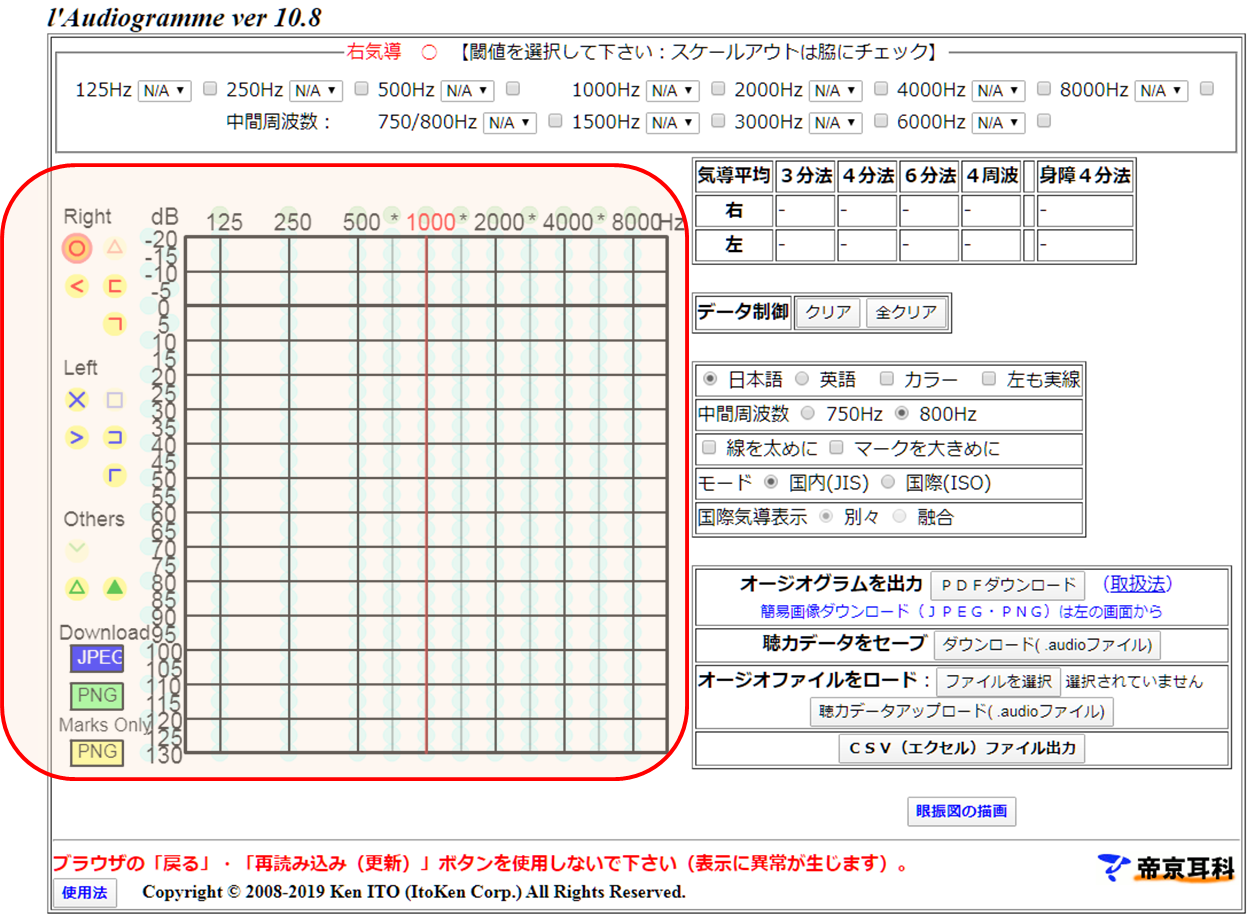Check the scale-out box for 125Hz

(x=210, y=89)
